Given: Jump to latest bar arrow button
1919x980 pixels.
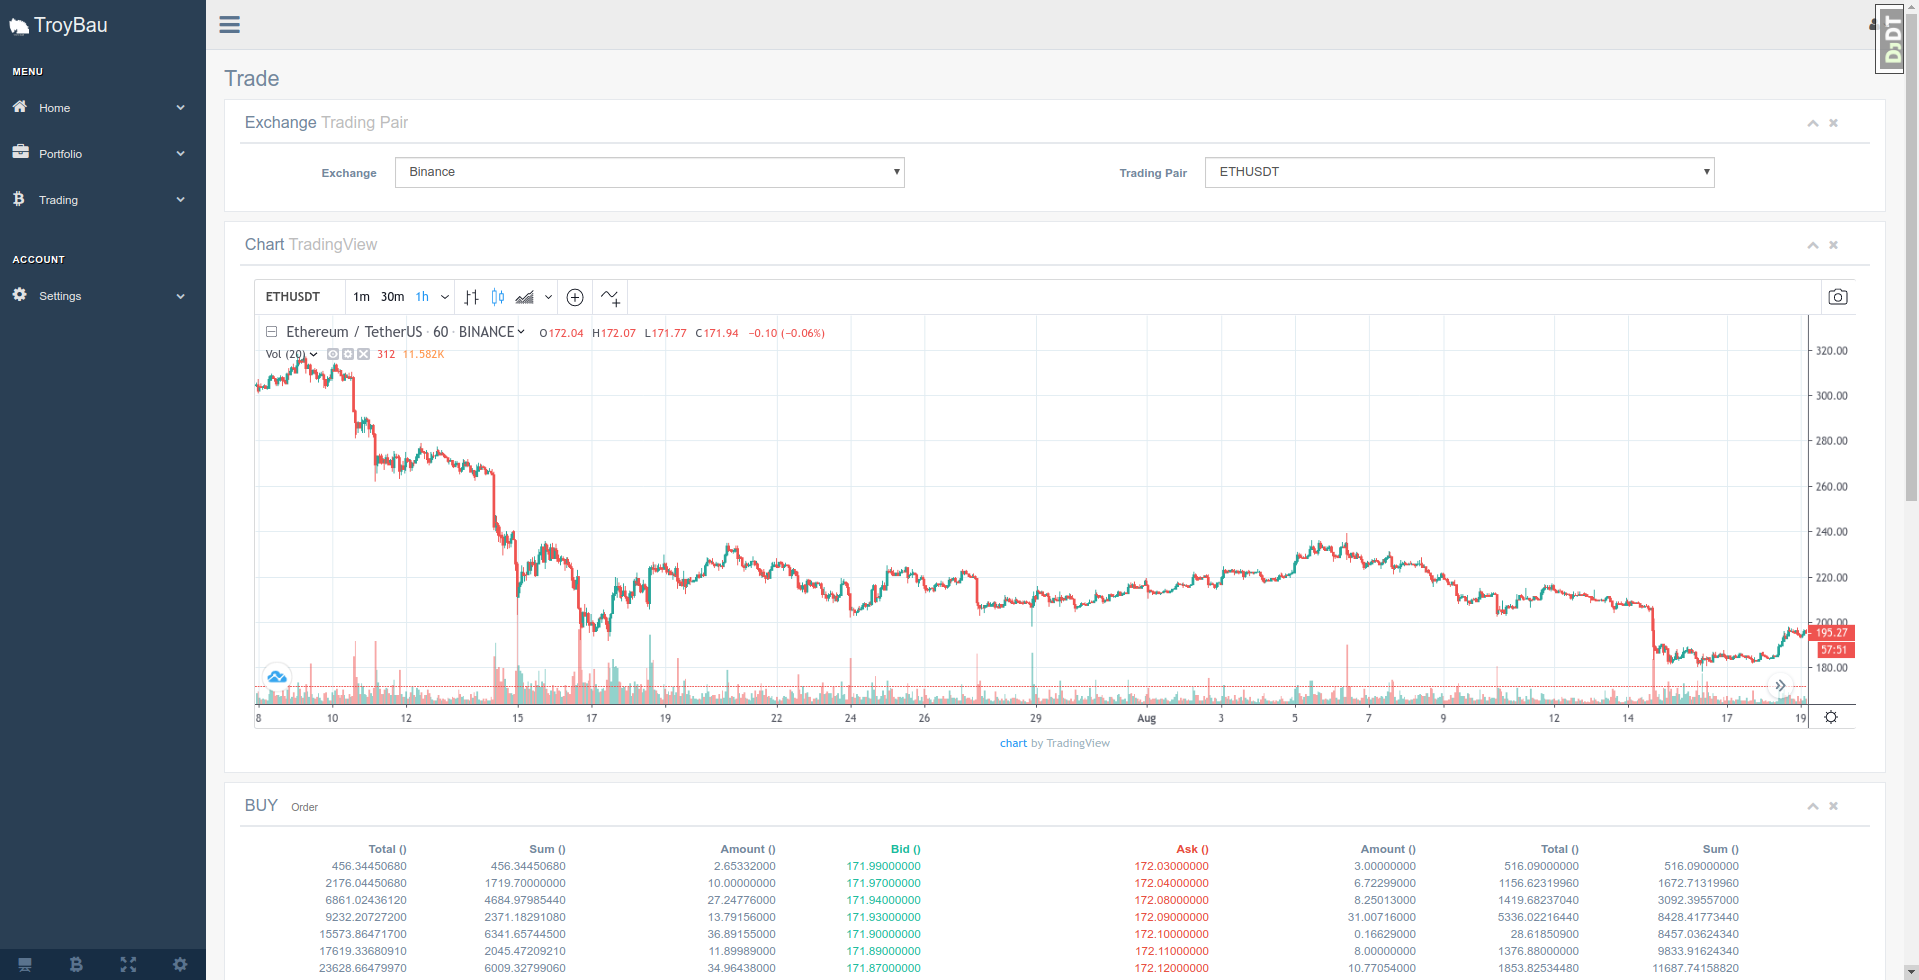Looking at the screenshot, I should [1780, 685].
